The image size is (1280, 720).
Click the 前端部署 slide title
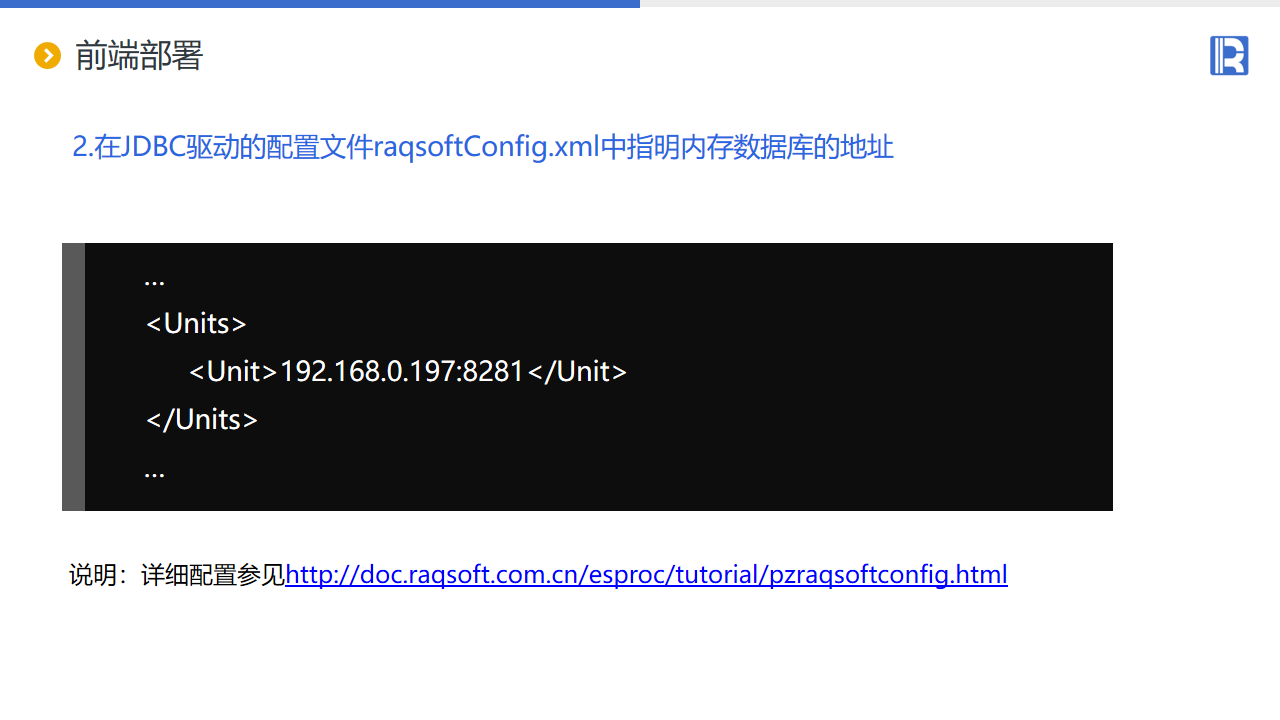pos(139,56)
